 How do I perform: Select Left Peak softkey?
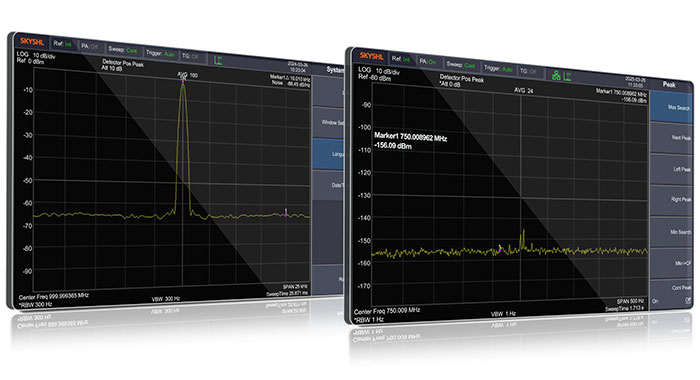[x=672, y=169]
